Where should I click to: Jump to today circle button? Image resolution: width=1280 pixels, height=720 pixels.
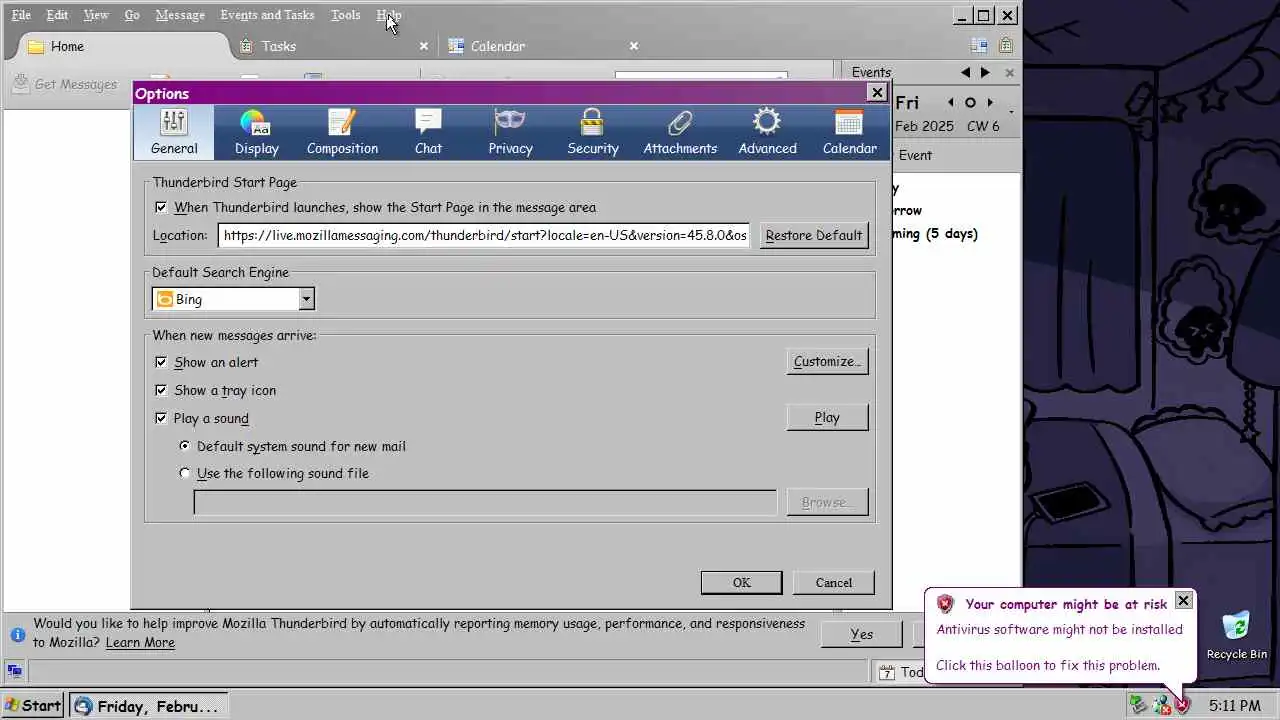[970, 102]
